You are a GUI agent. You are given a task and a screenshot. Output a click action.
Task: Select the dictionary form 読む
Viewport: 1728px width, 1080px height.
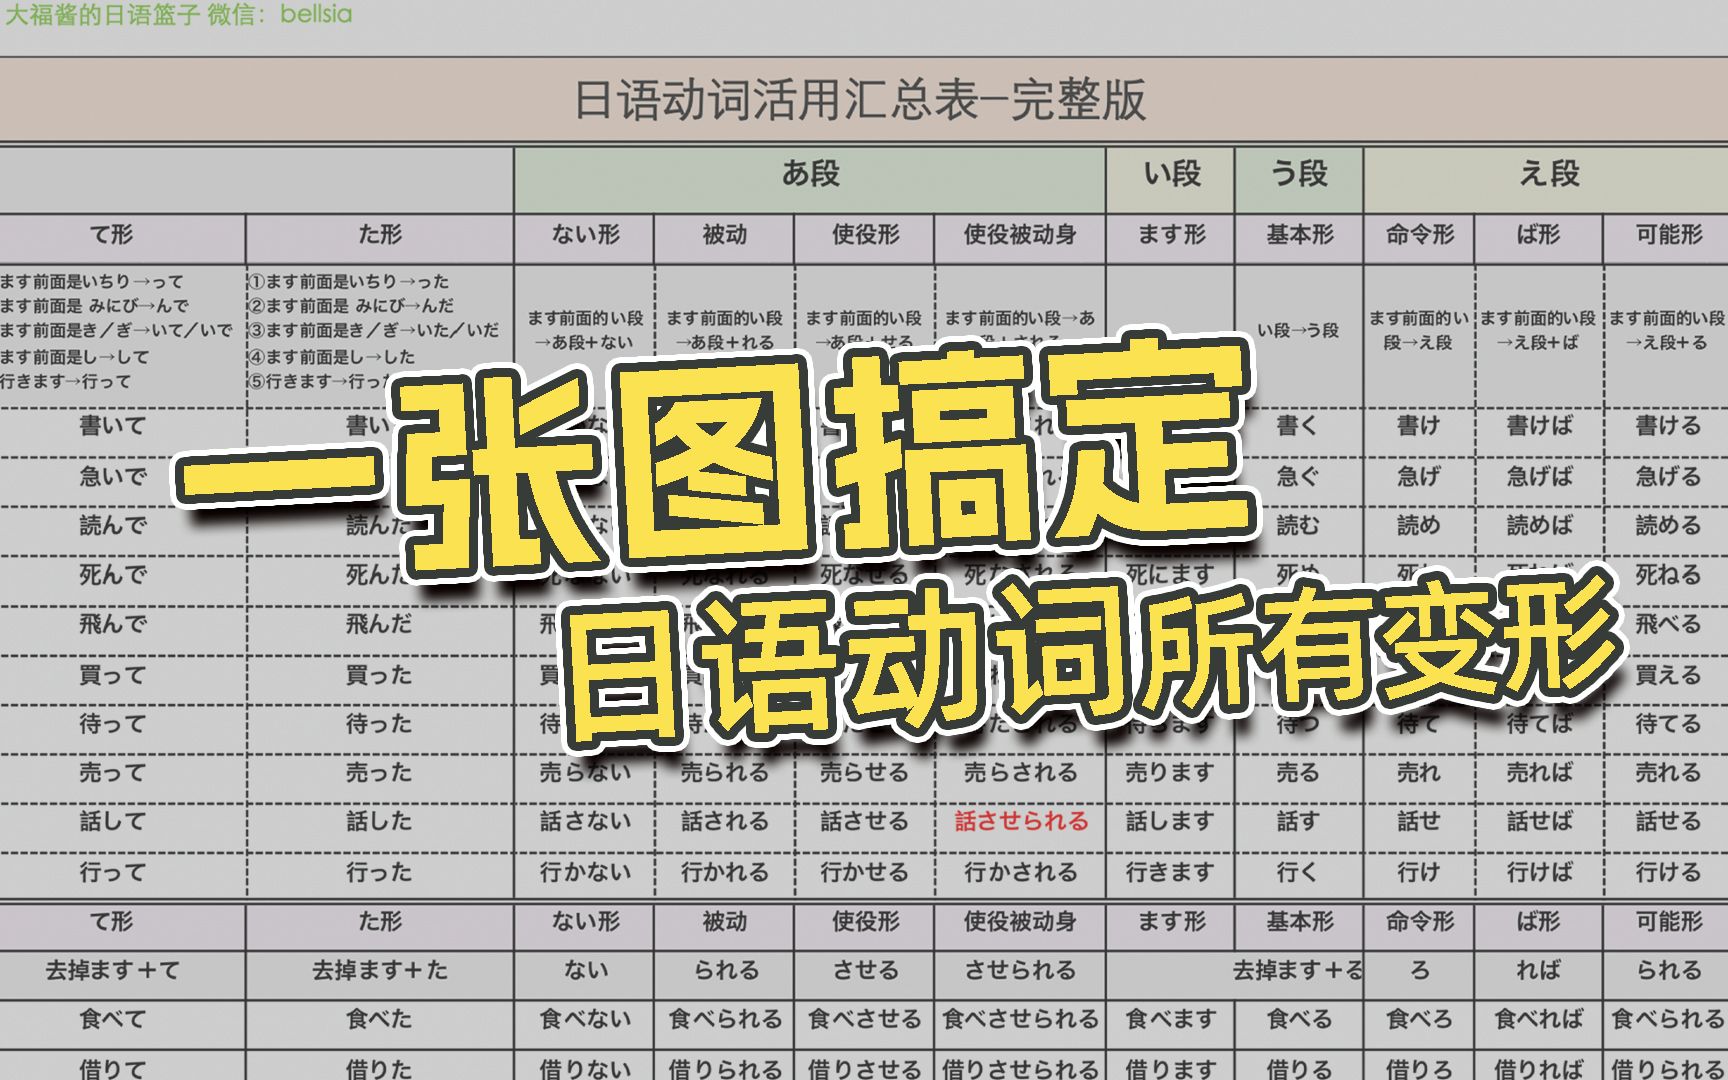click(x=1298, y=526)
